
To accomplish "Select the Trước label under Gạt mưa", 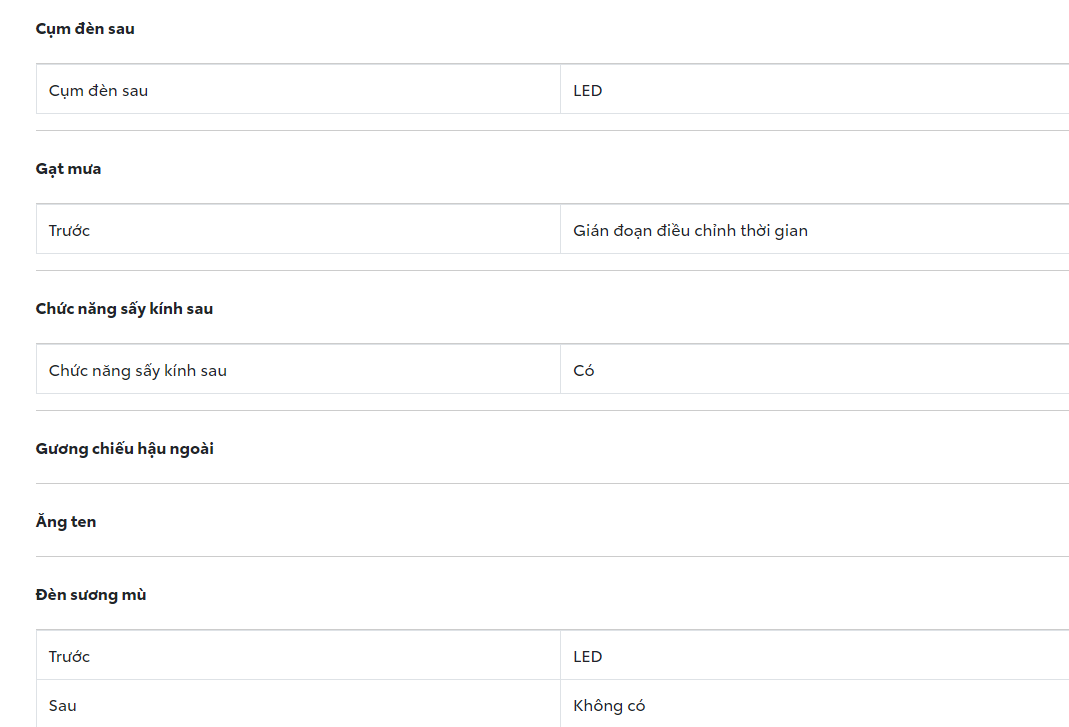I will pyautogui.click(x=69, y=231).
